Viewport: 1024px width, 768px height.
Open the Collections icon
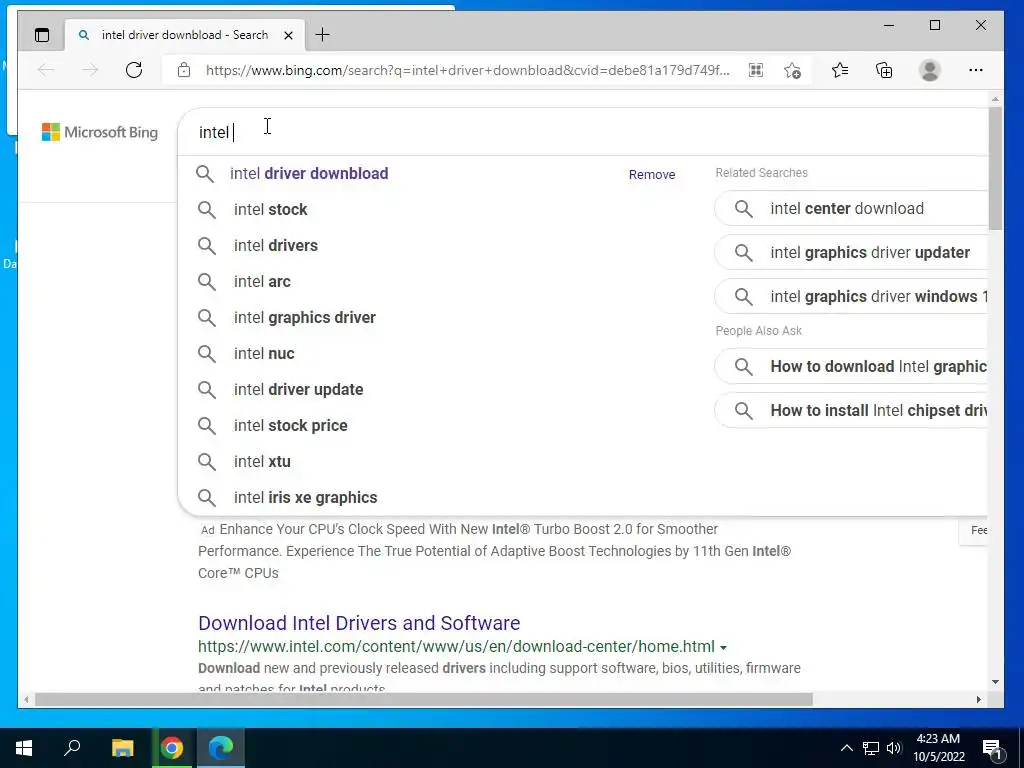(x=884, y=70)
